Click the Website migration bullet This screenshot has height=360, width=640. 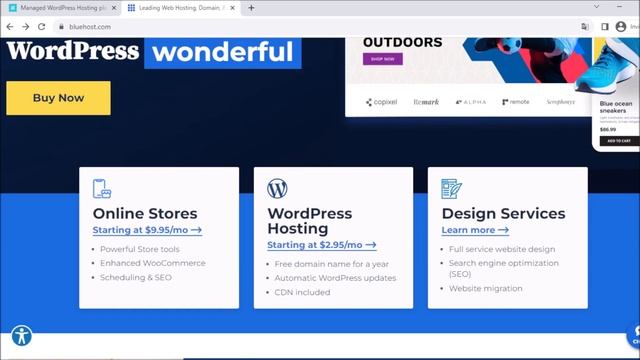point(485,289)
